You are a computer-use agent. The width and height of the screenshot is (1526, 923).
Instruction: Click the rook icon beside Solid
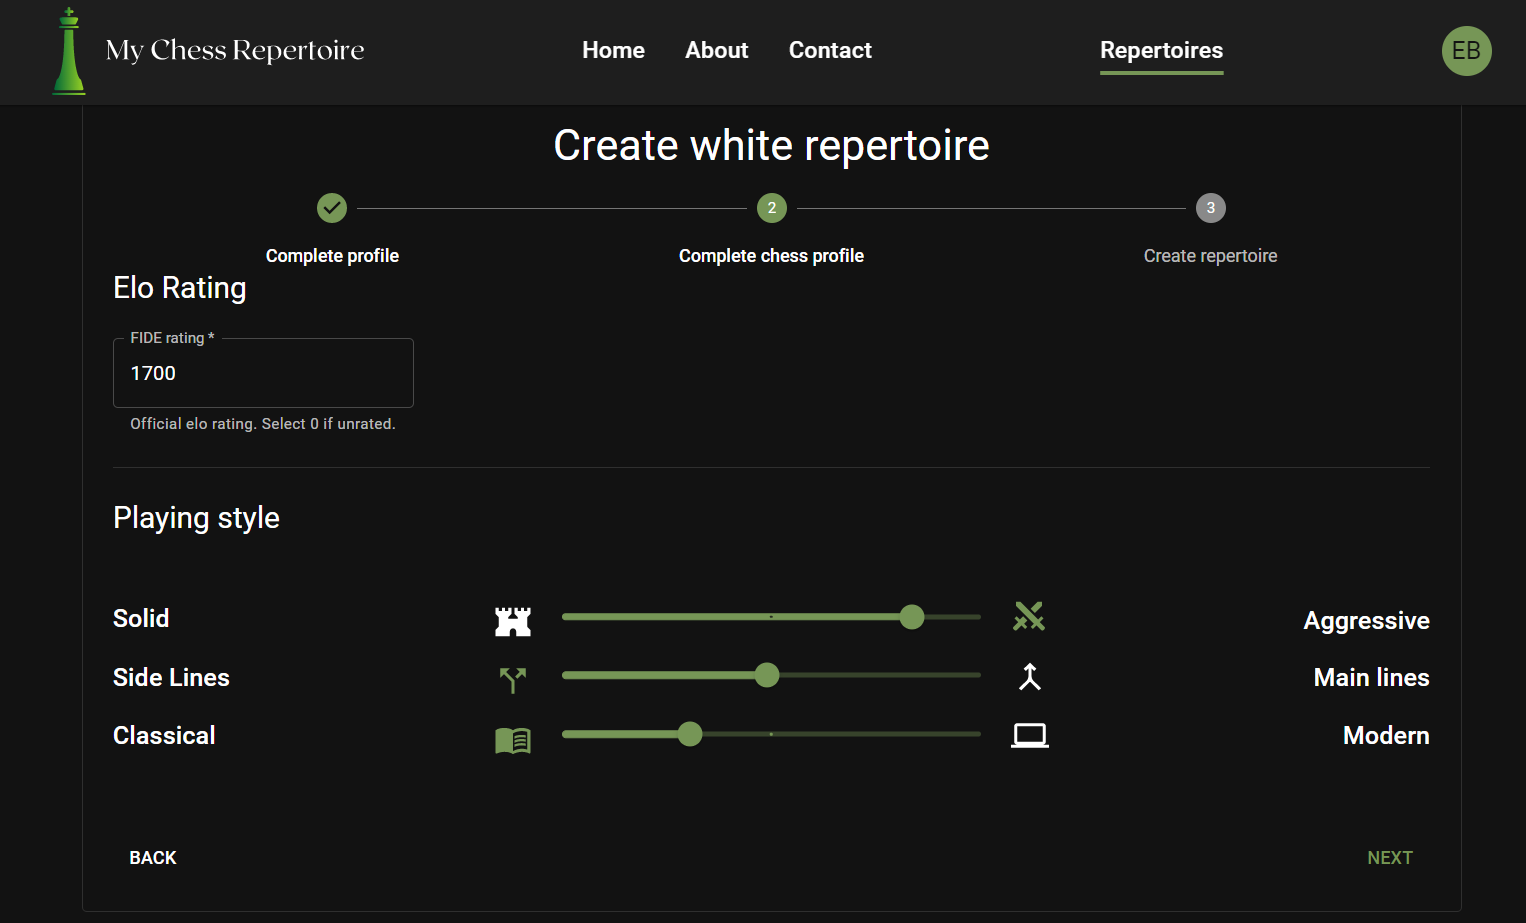tap(513, 620)
